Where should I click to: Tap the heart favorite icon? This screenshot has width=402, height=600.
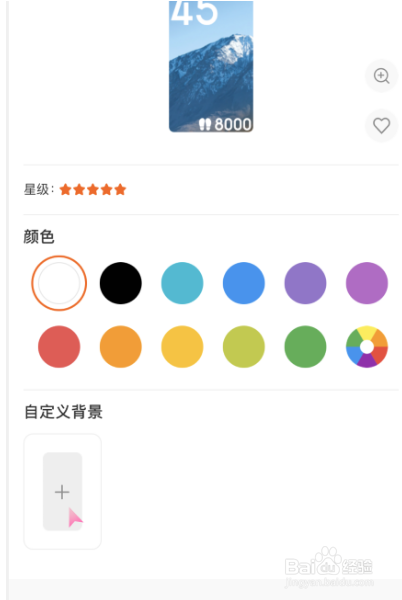click(x=381, y=126)
